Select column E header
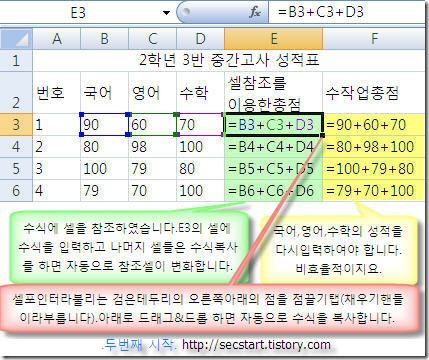This screenshot has width=429, height=360. 274,39
